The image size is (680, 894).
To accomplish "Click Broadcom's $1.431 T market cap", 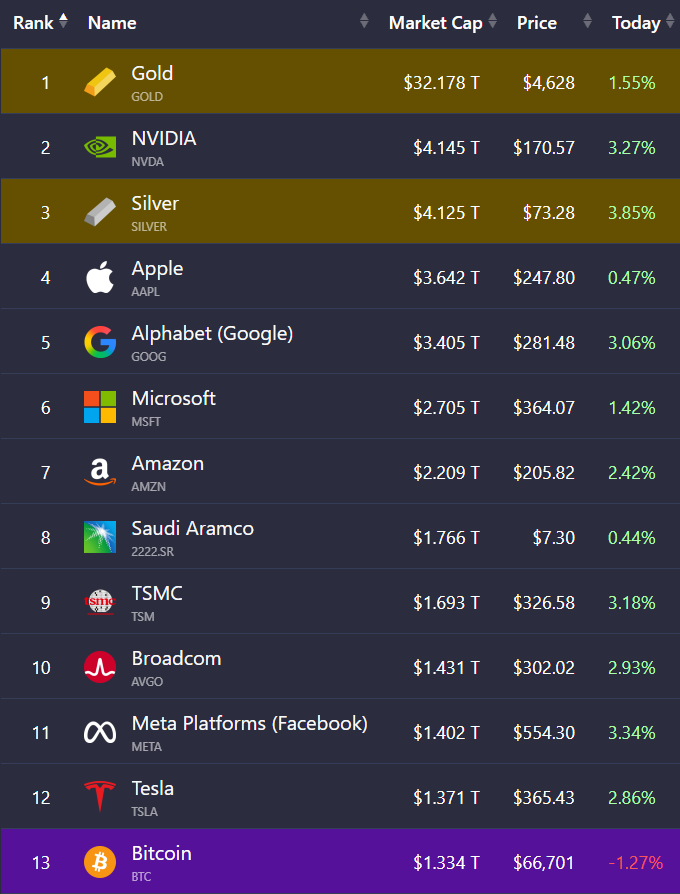I will [x=446, y=668].
